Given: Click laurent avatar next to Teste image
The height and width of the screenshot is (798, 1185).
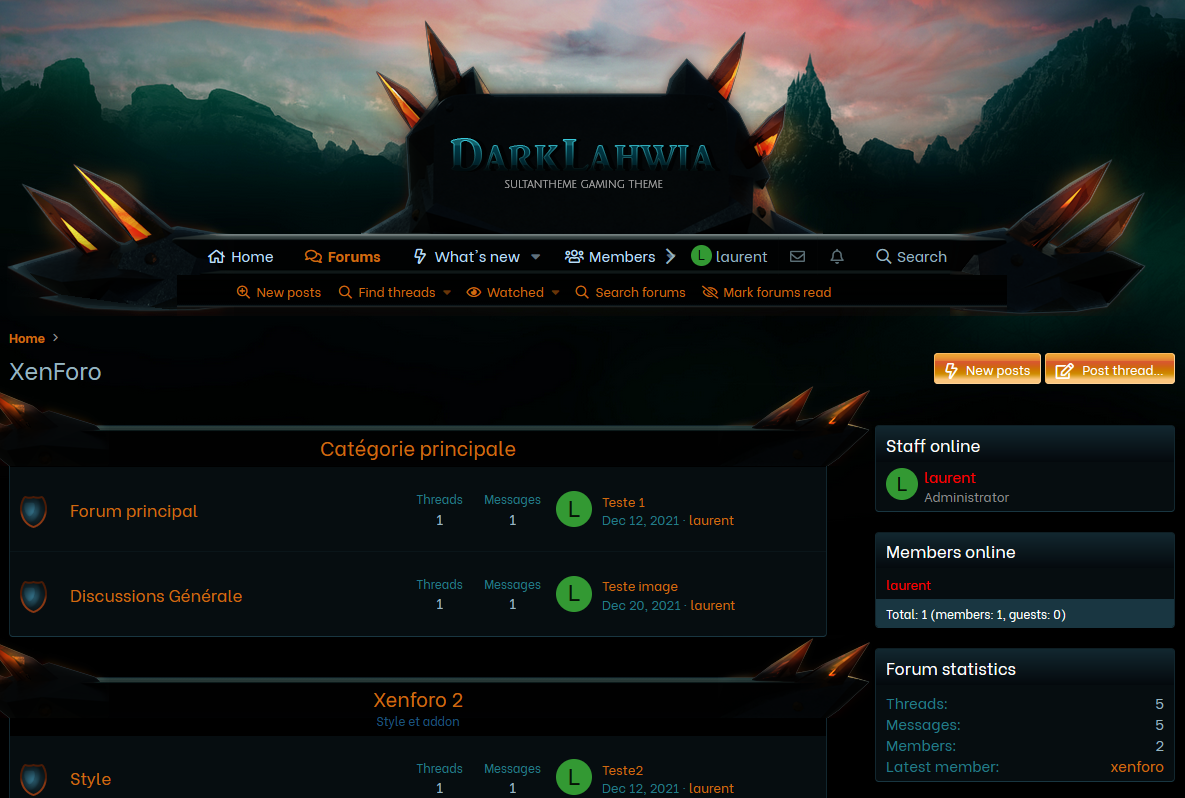Looking at the screenshot, I should [574, 594].
